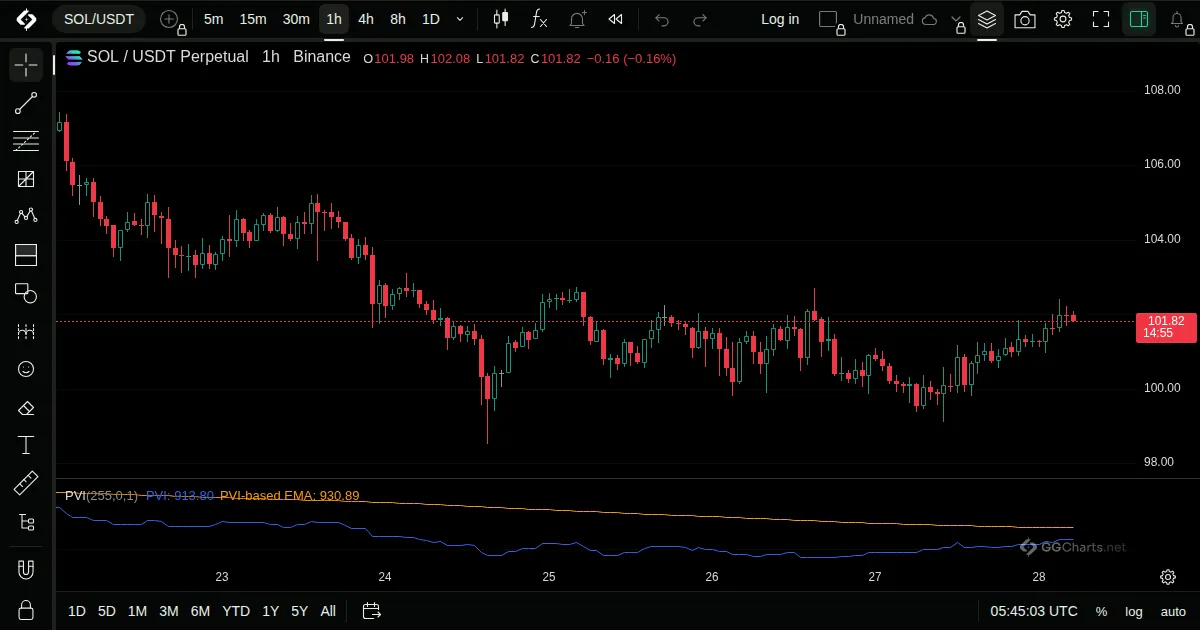The image size is (1200, 630).
Task: Open price scale settings gear at bottom right
Action: tap(1168, 577)
